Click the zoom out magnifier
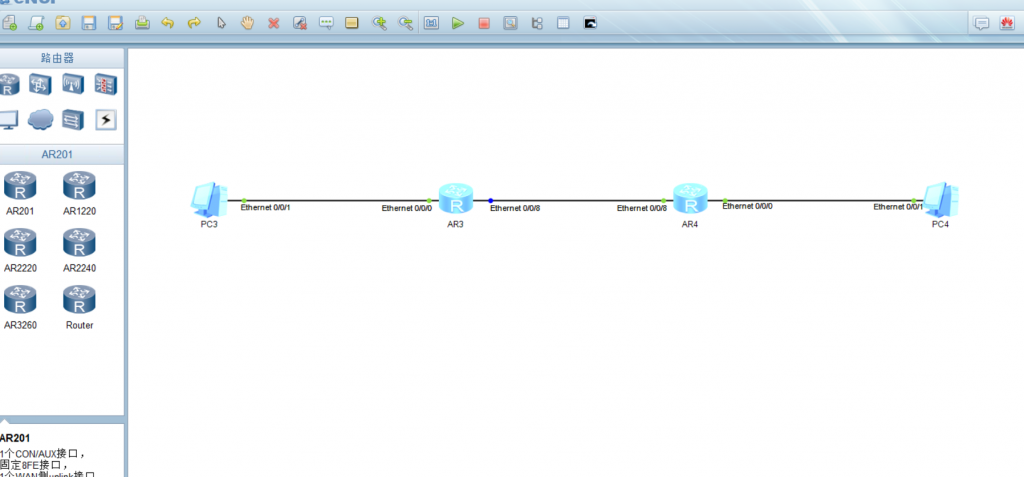 [406, 24]
